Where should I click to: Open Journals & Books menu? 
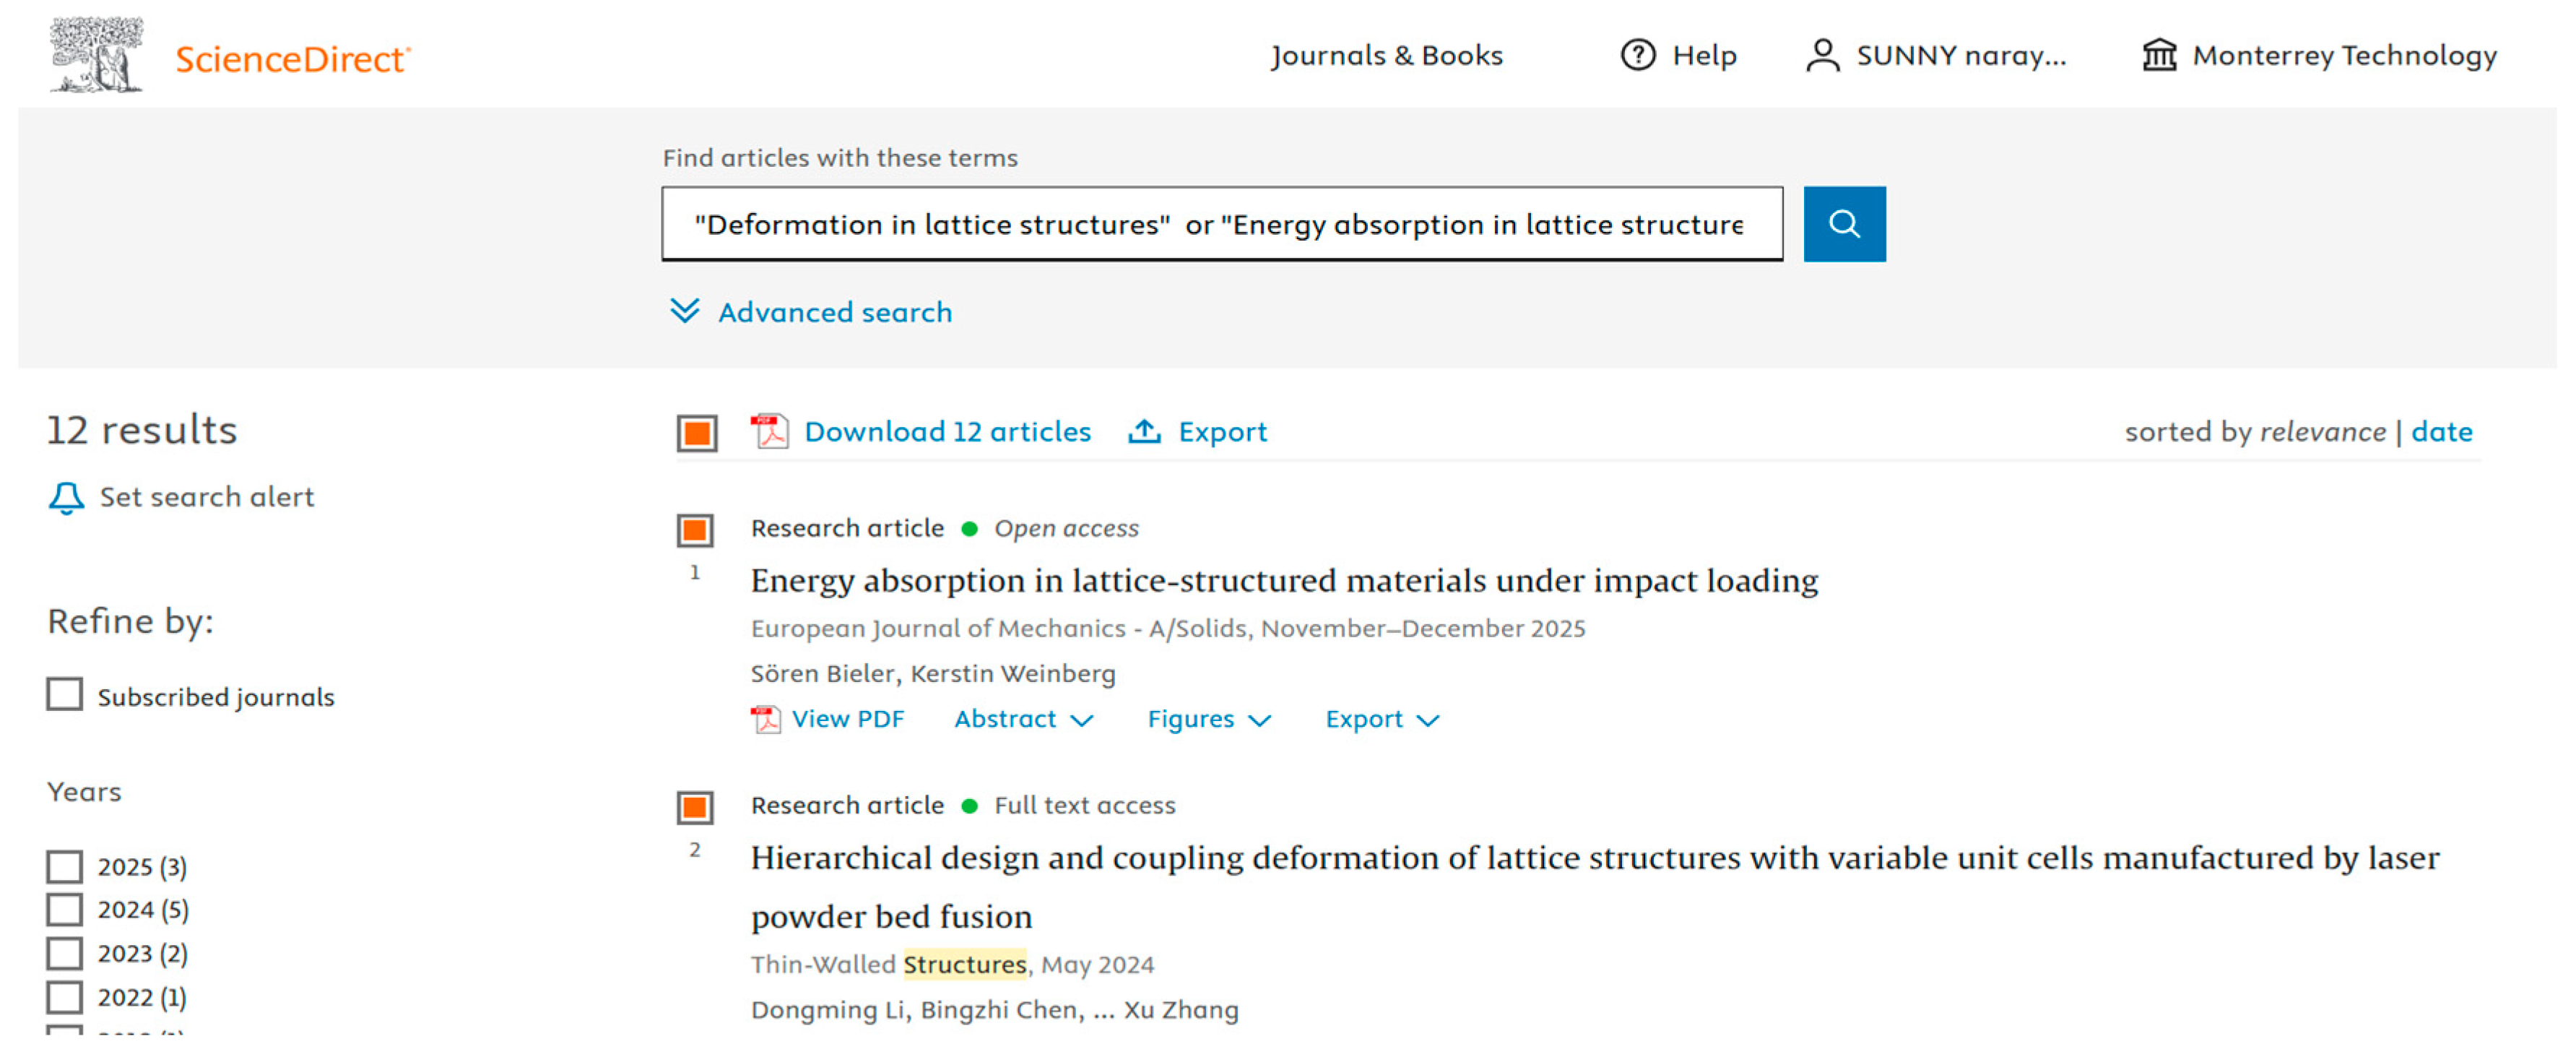pos(1386,55)
